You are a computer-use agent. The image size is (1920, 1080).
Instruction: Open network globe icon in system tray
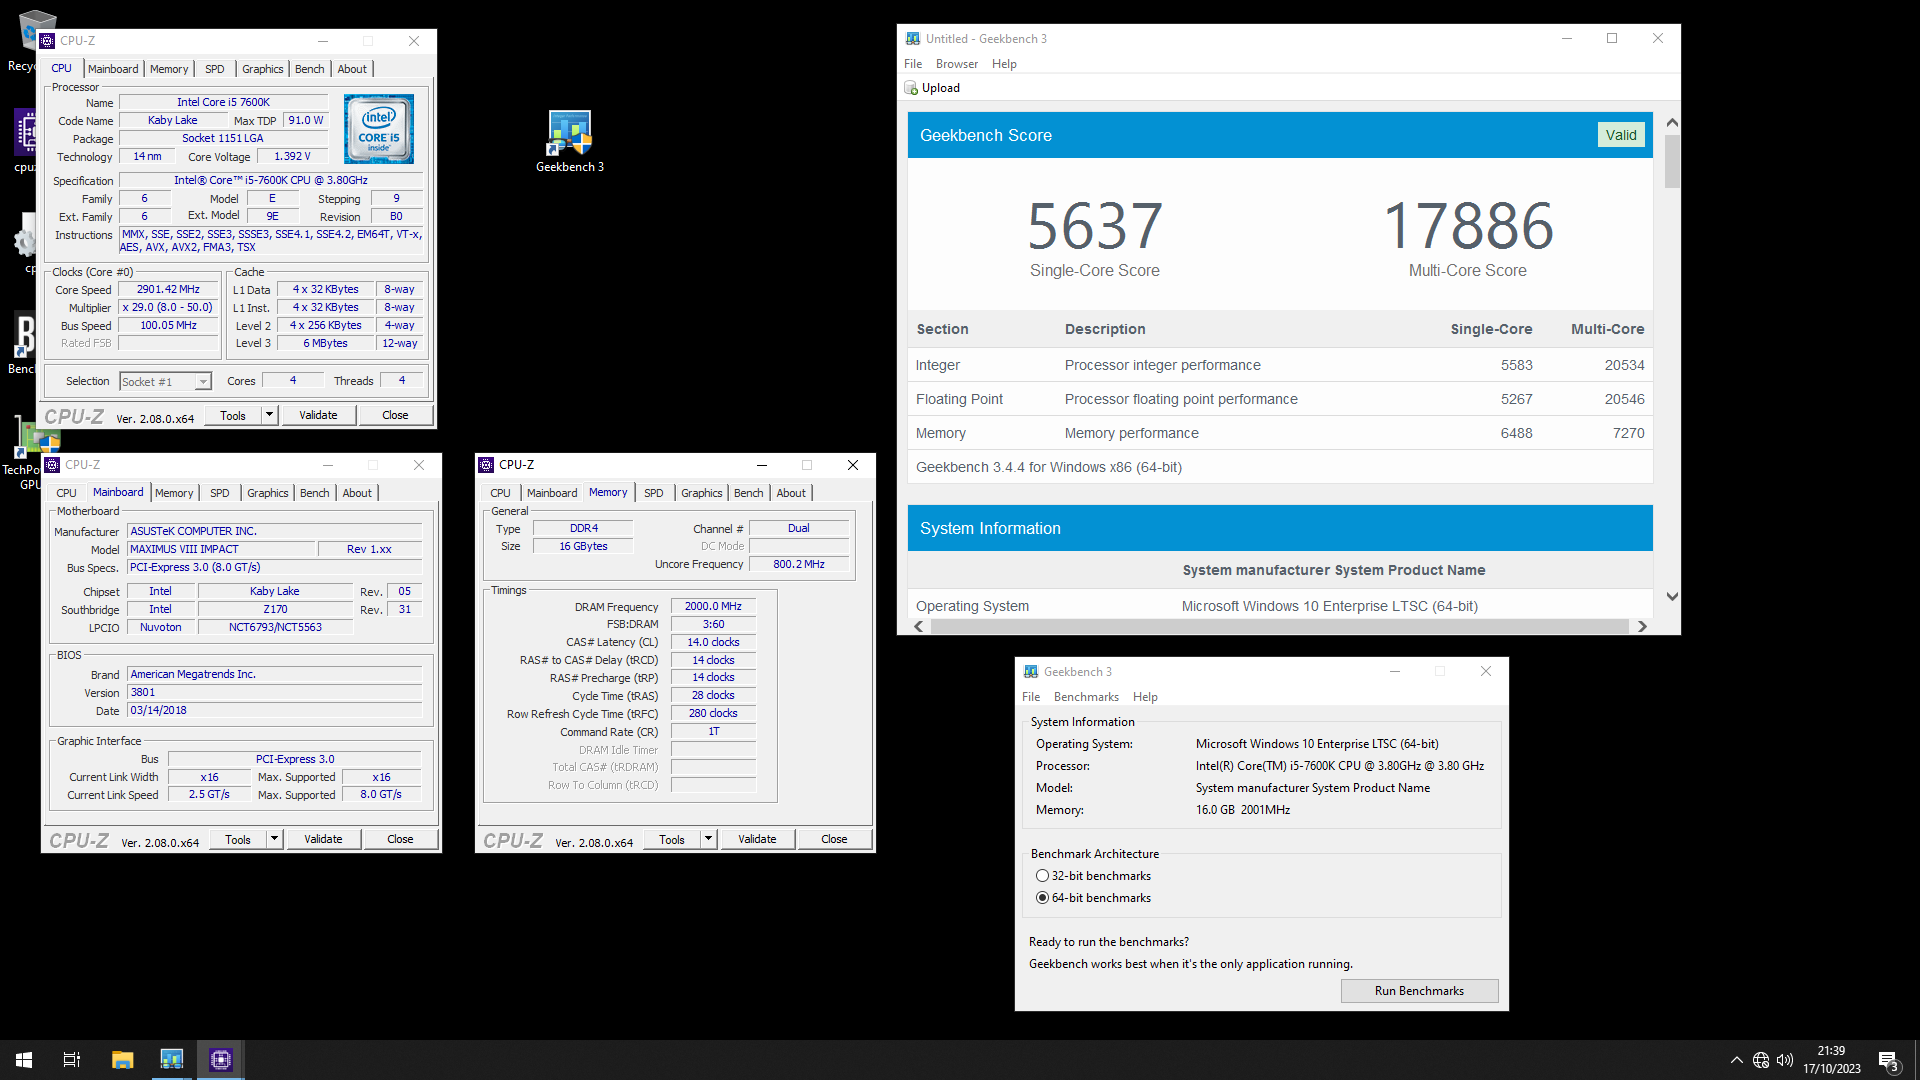tap(1761, 1060)
